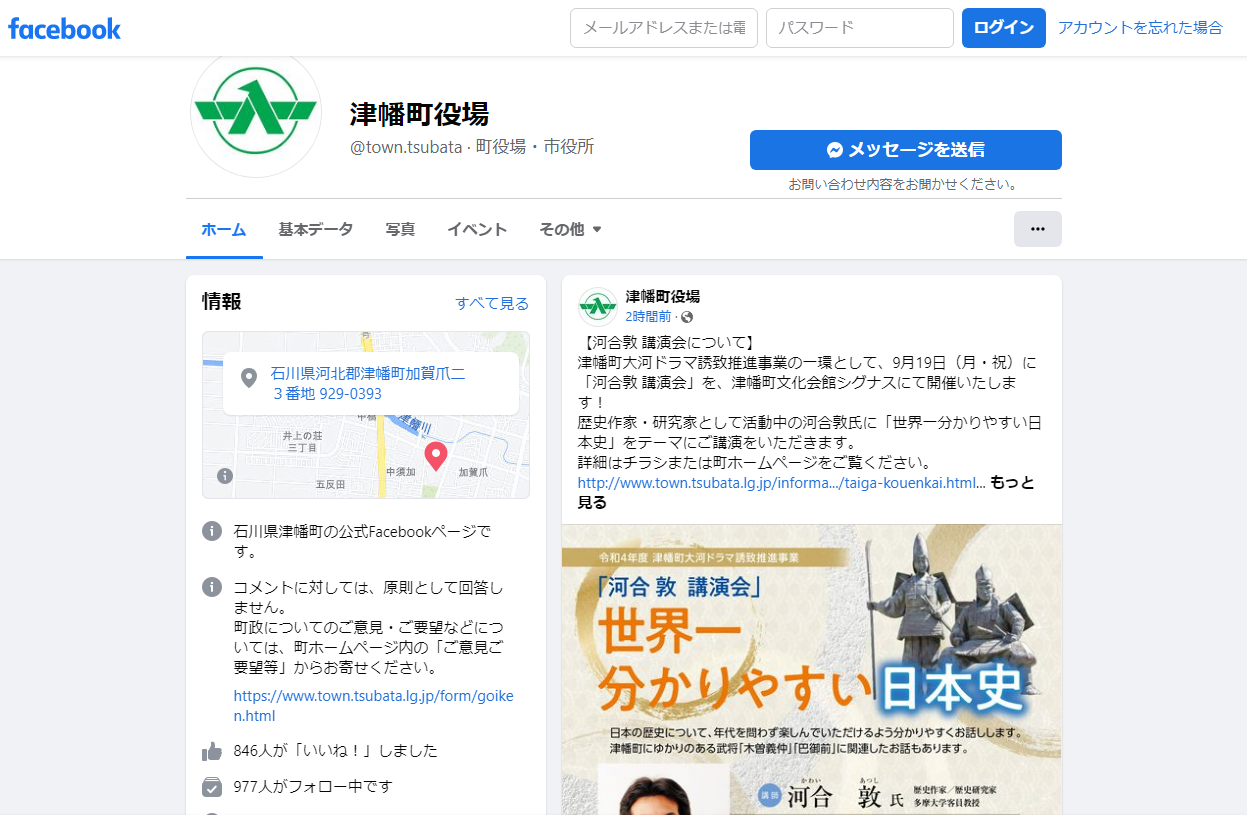Click the red map pin marker
This screenshot has width=1247, height=815.
(435, 456)
